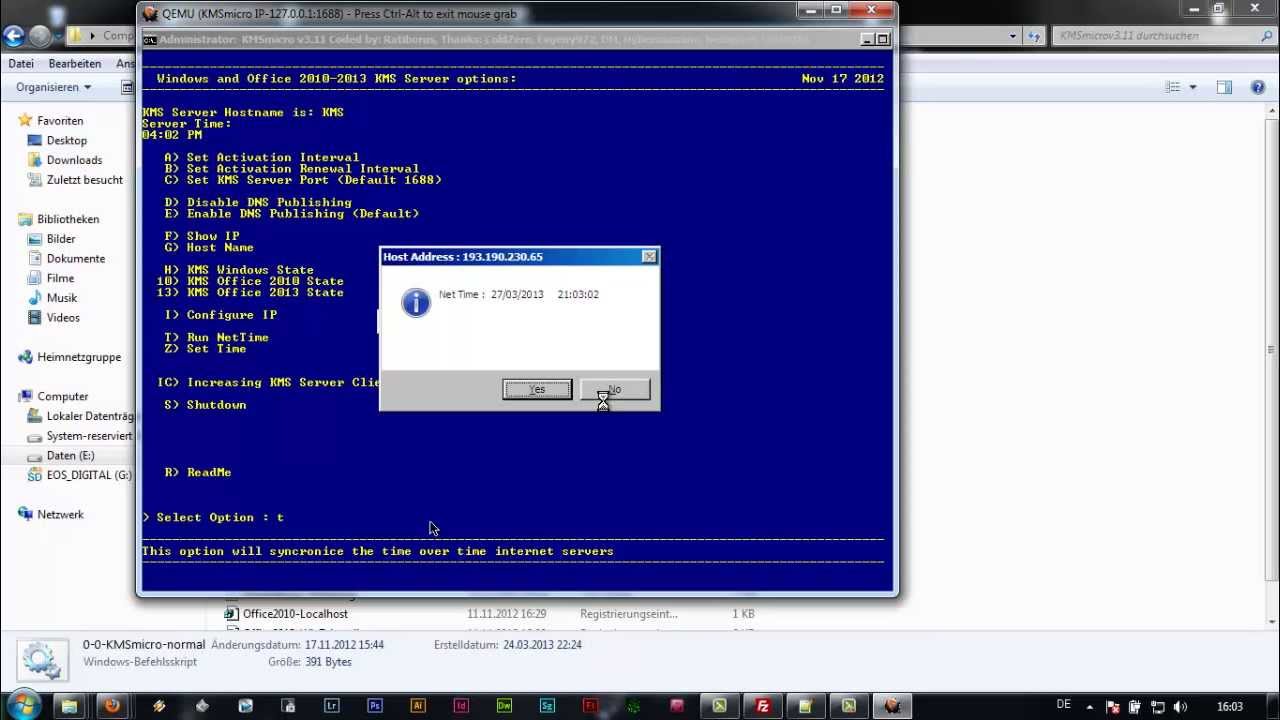
Task: Click the volume speaker tray icon
Action: [1181, 707]
